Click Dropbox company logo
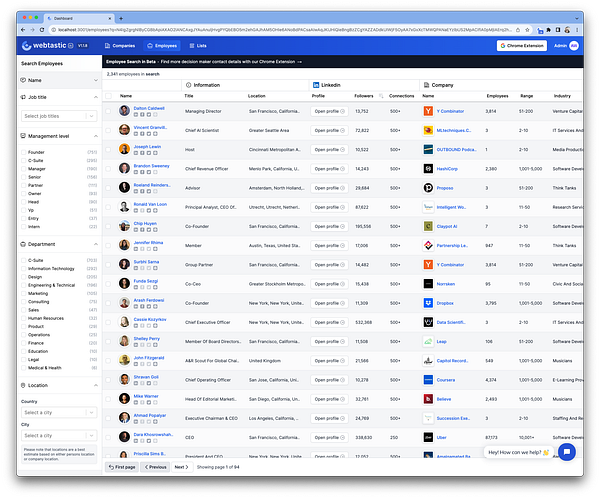This screenshot has width=600, height=498. coord(428,303)
